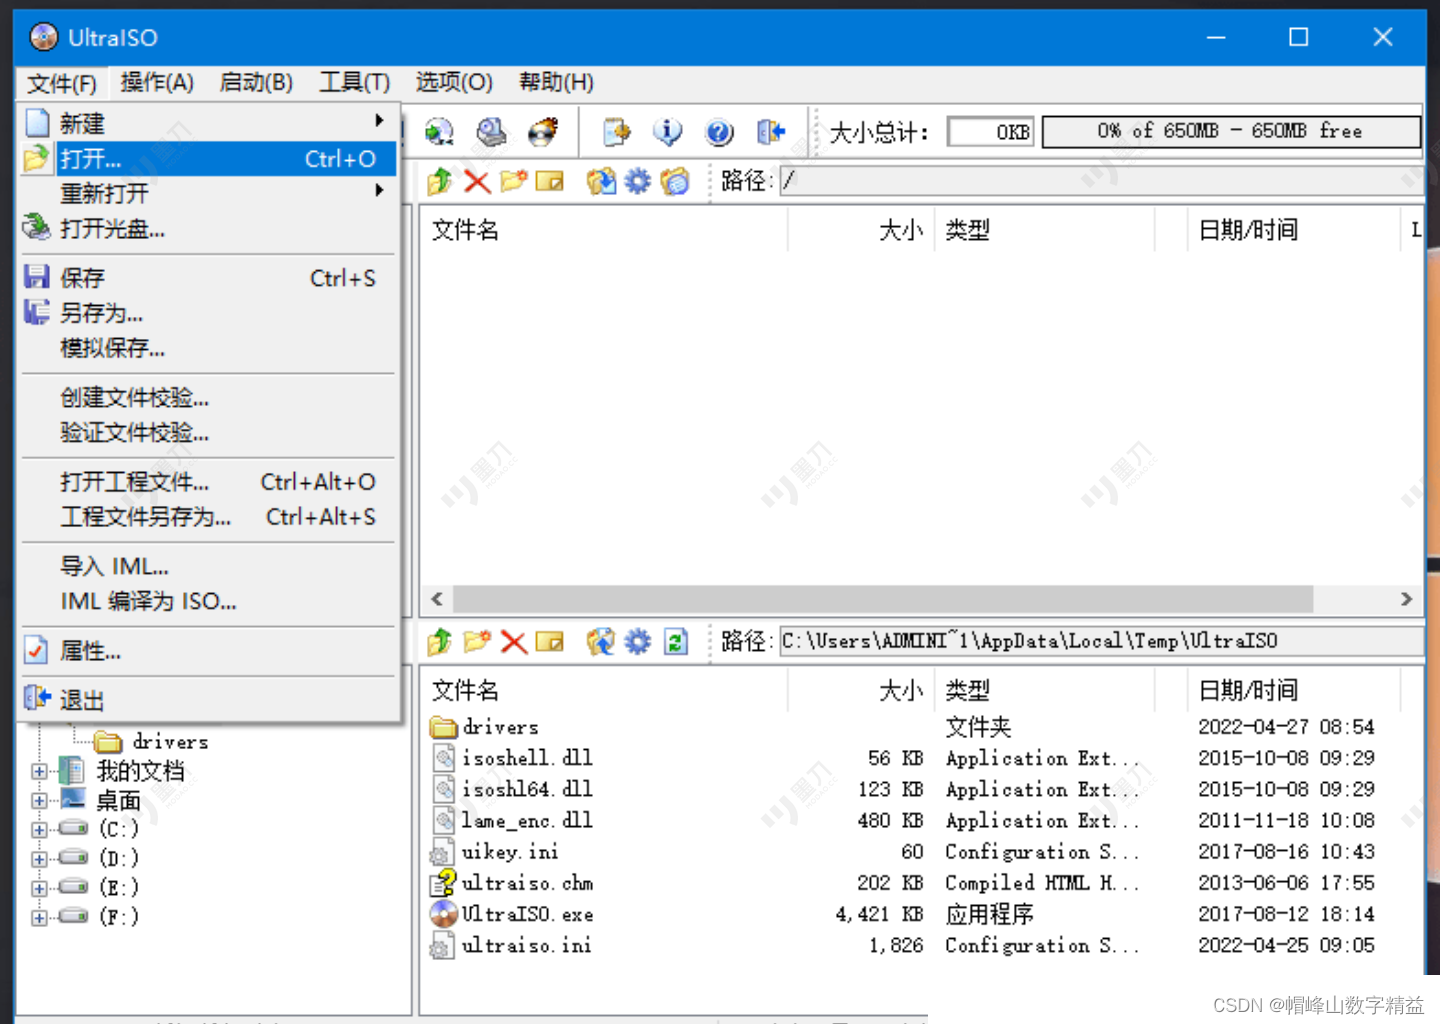Choose 模拟保存... menu entry
1440x1024 pixels.
coord(208,348)
